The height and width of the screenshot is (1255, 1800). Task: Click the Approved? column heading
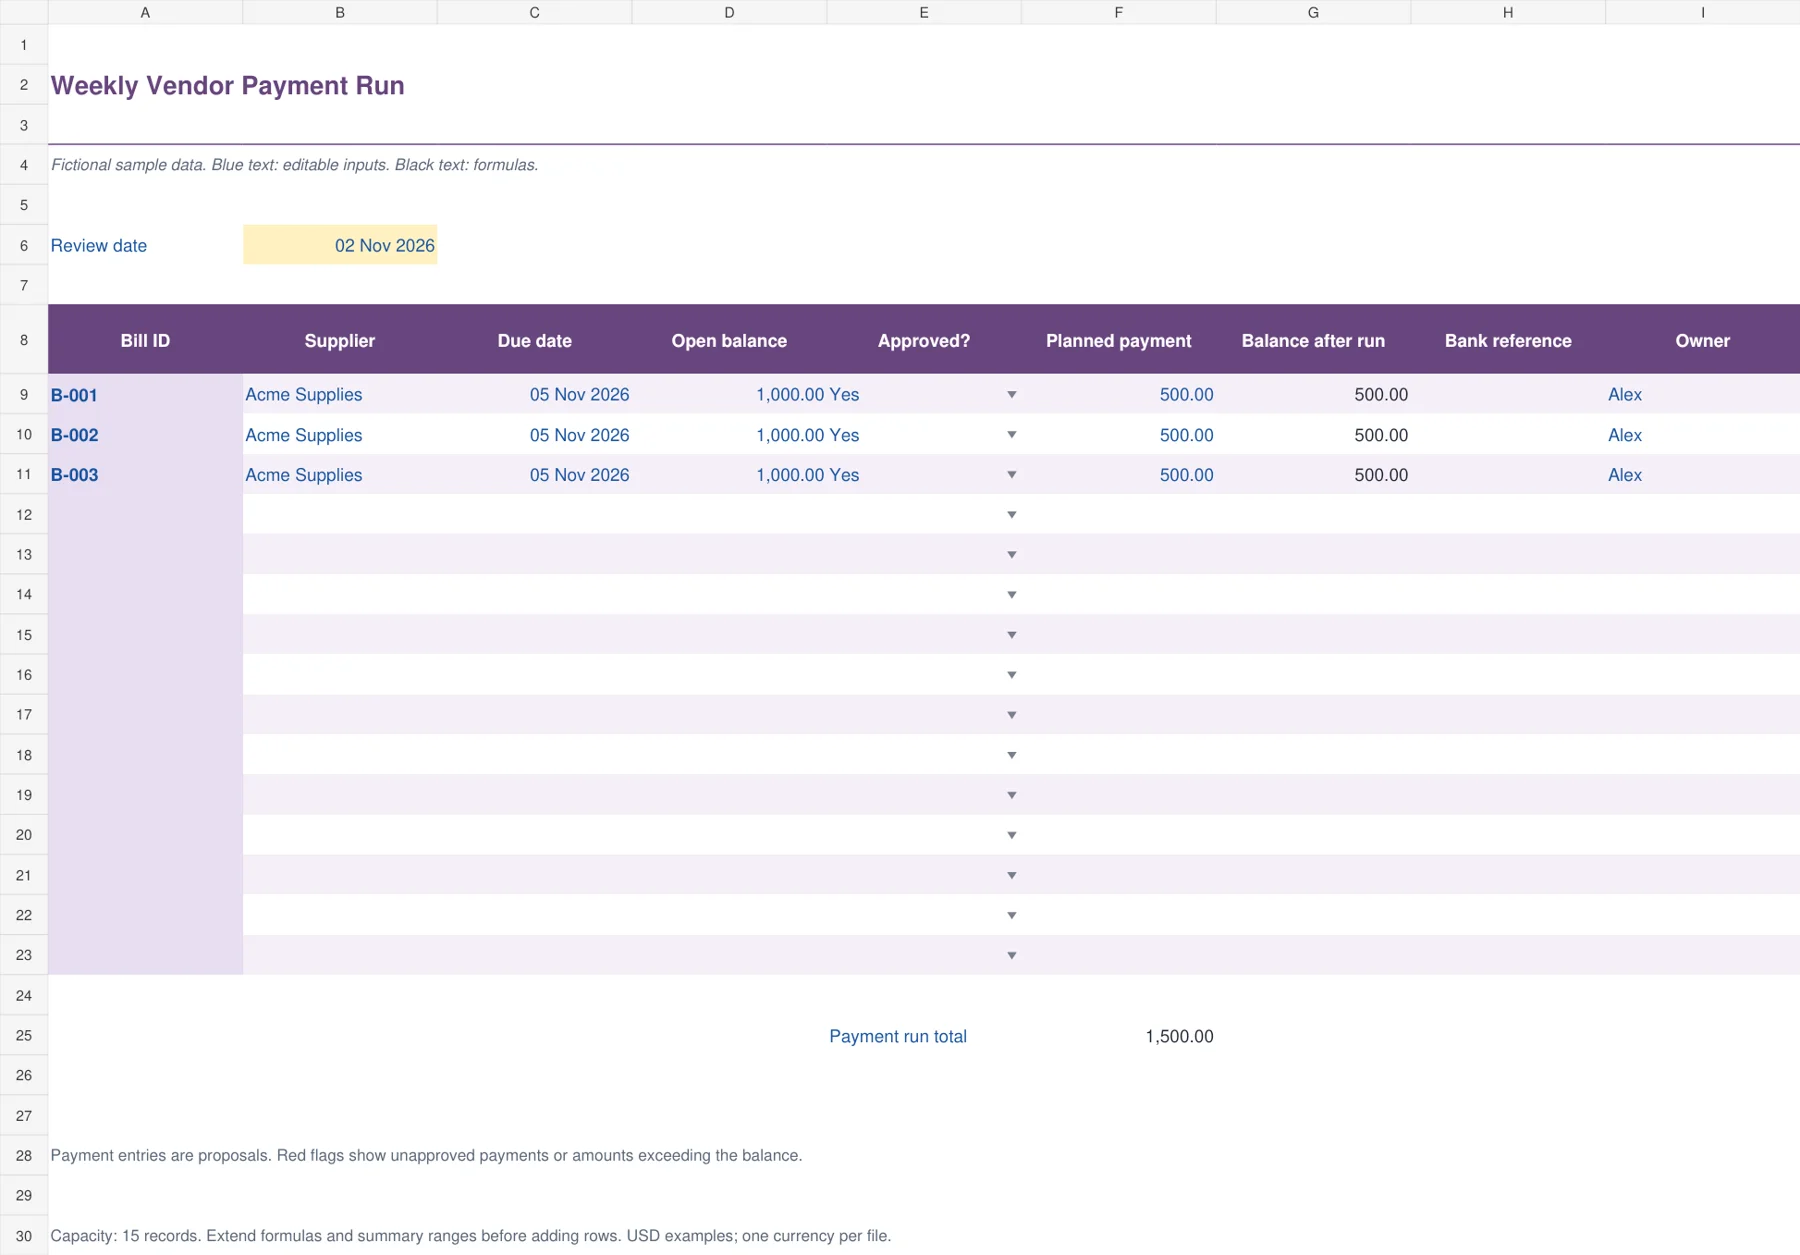click(924, 341)
